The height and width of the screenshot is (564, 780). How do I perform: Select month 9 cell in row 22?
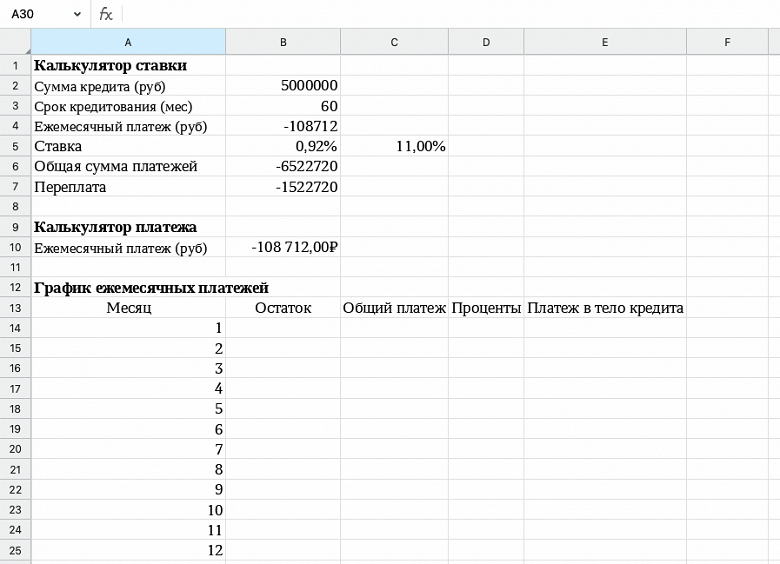pos(128,489)
